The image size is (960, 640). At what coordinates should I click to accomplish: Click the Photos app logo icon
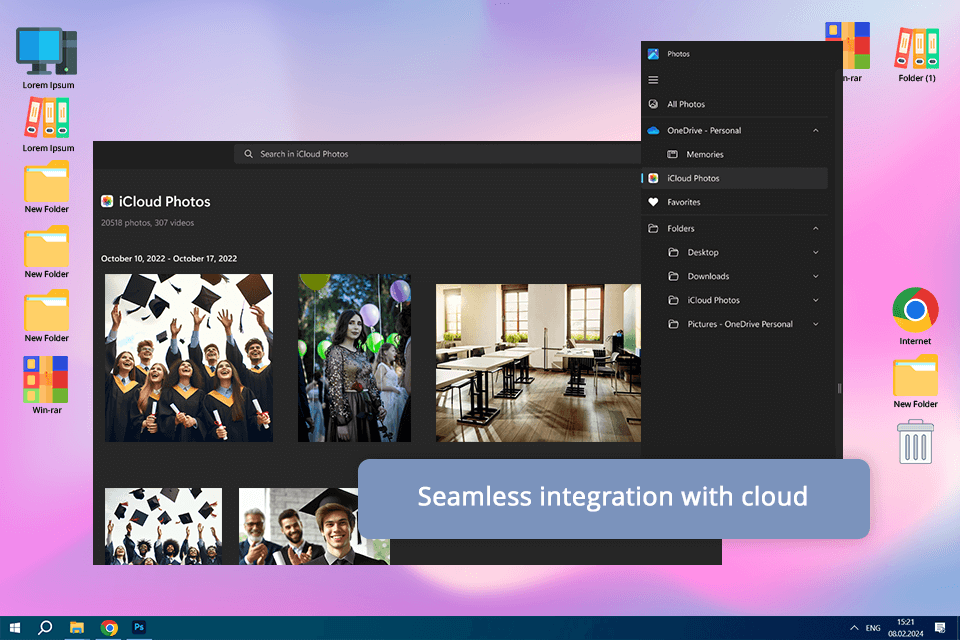653,54
